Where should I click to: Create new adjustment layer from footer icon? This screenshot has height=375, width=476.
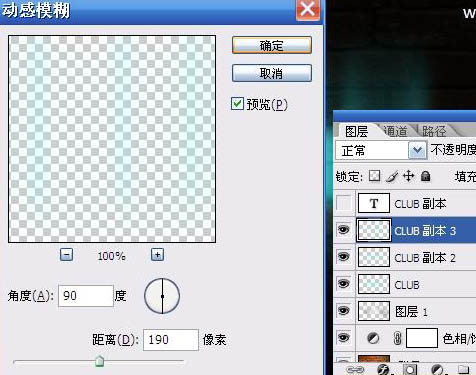coord(437,369)
